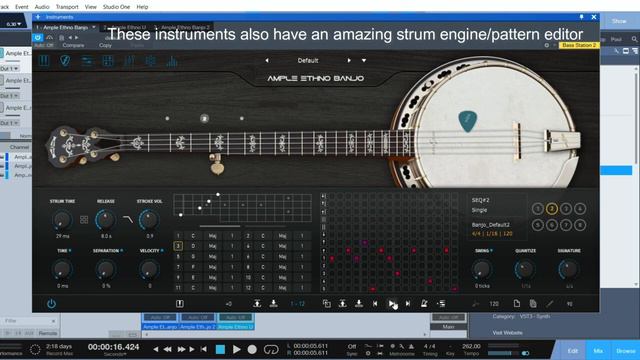Viewport: 640px width, 360px height.
Task: Adjust the RELEASE knob
Action: tap(105, 220)
